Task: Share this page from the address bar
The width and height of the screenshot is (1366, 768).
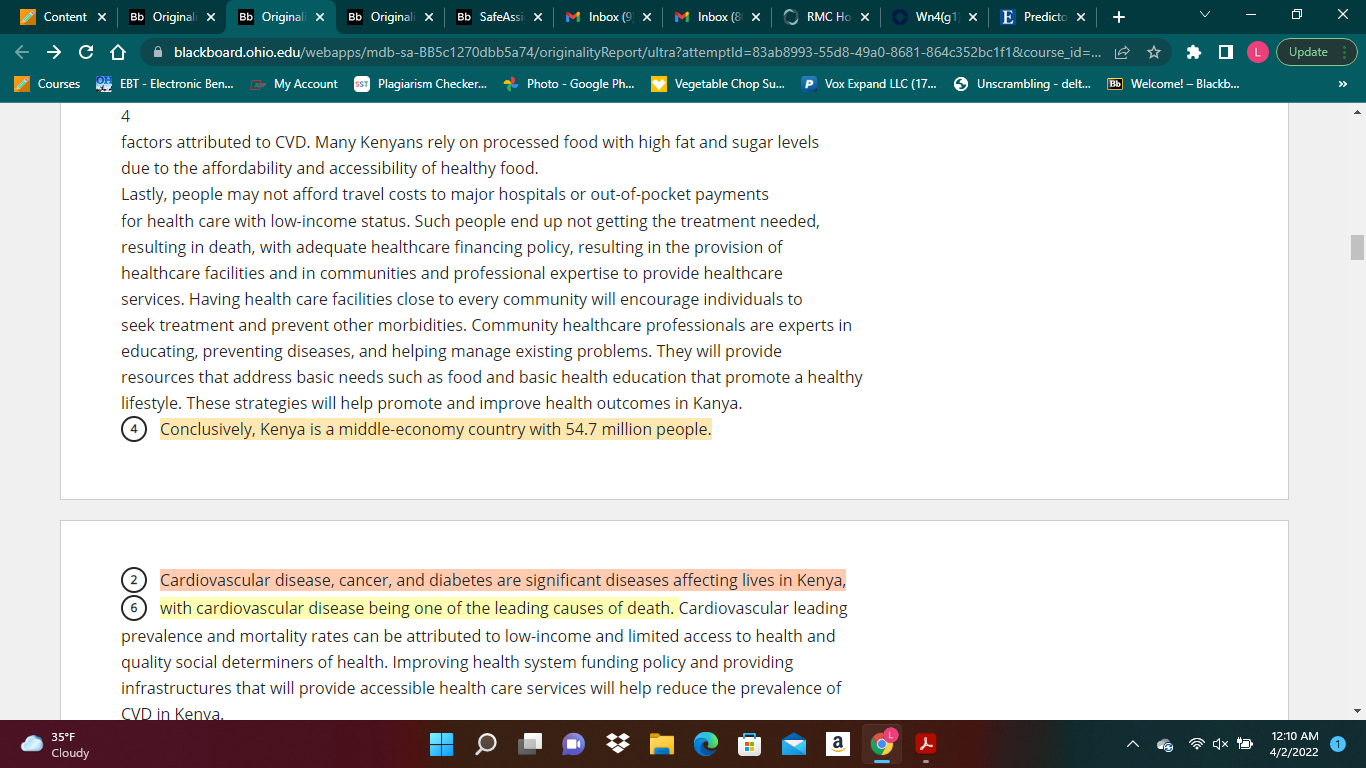Action: pos(1122,52)
